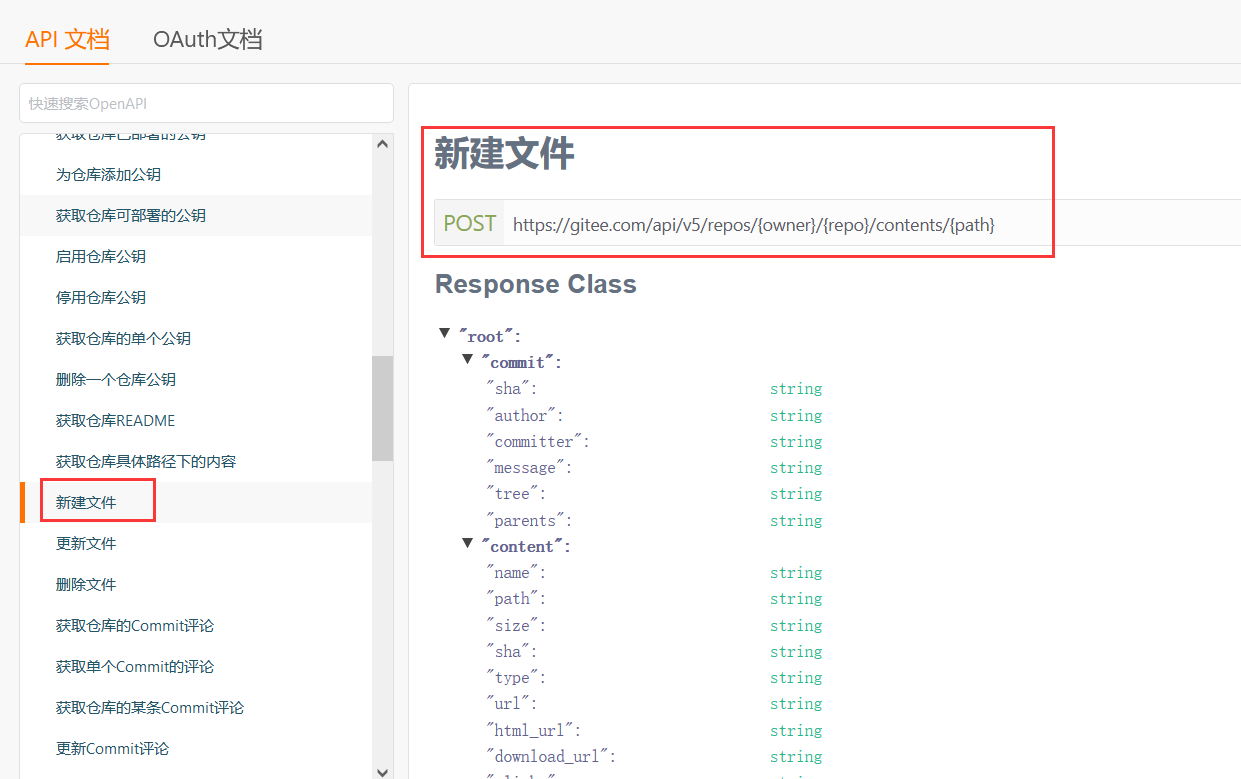The image size is (1241, 779).
Task: Click the "size" field name
Action: point(516,625)
